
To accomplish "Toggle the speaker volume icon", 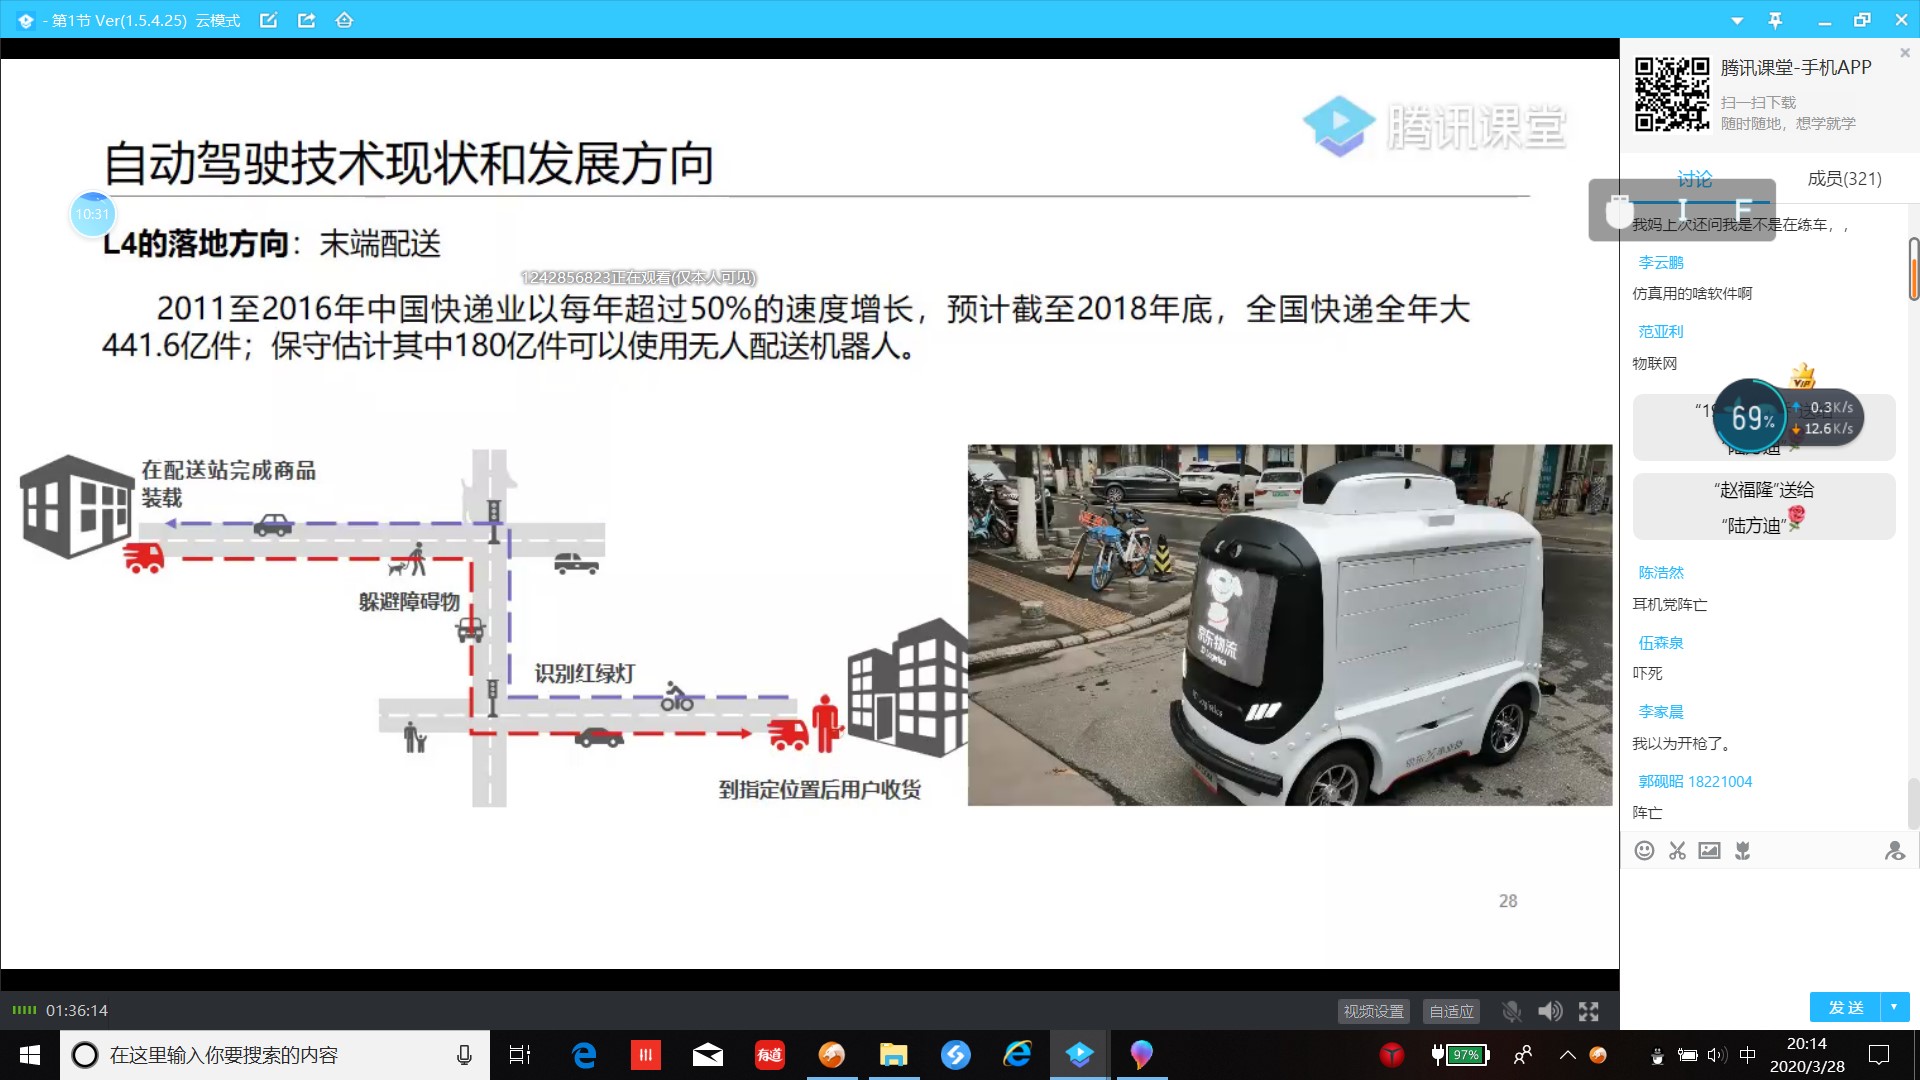I will [1550, 1011].
